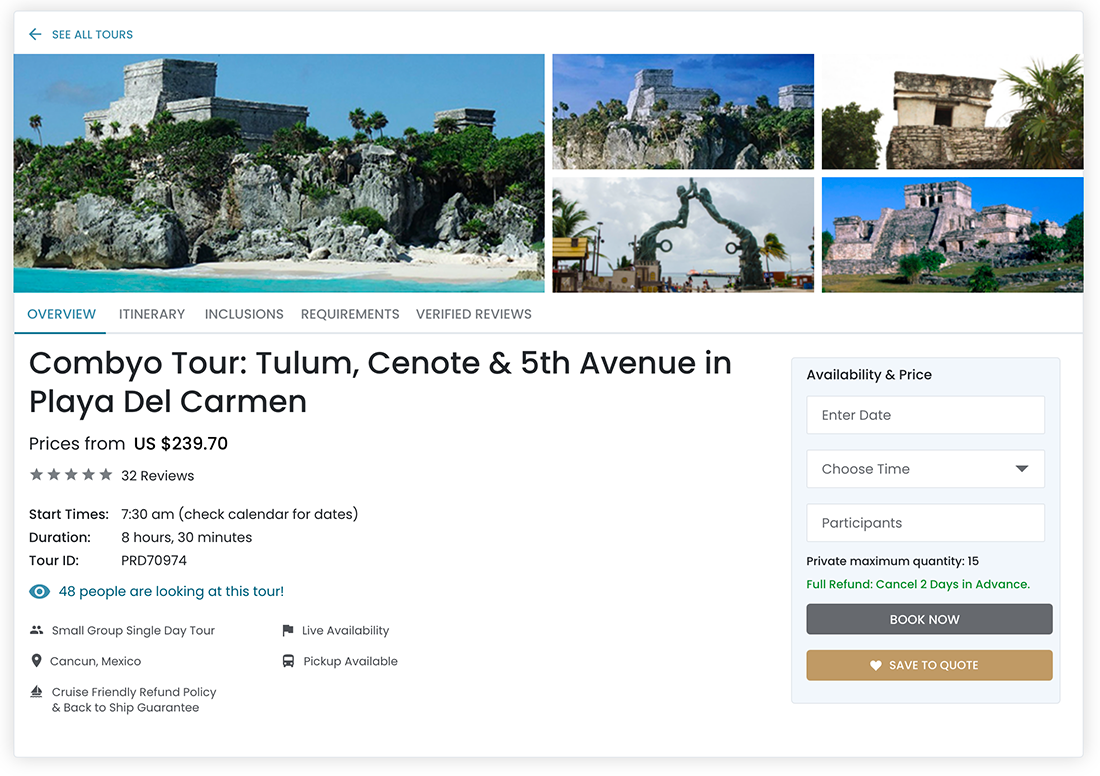Switch to the Itinerary tab
The image size is (1100, 776).
click(152, 314)
